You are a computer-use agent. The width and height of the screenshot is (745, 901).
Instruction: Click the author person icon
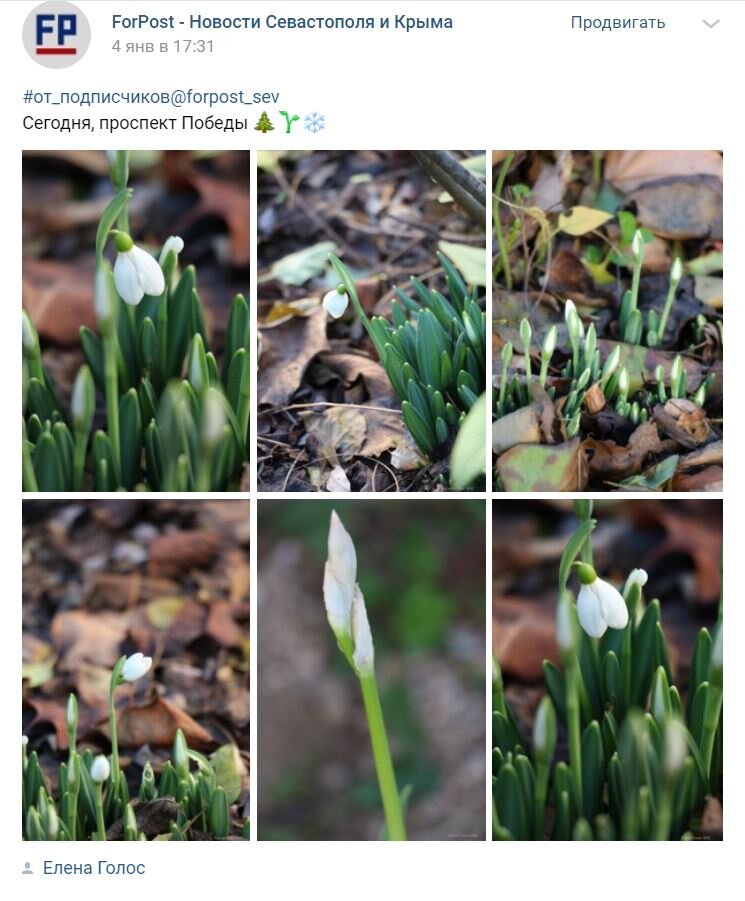pyautogui.click(x=28, y=868)
